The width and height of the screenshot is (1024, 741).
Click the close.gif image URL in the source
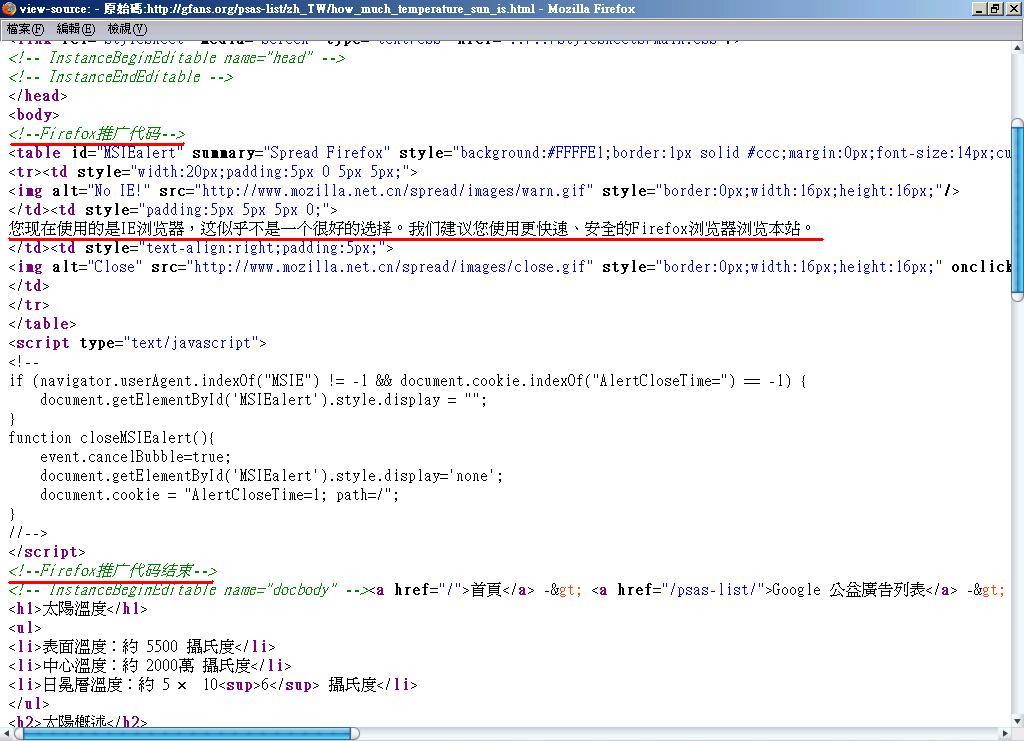[x=390, y=267]
